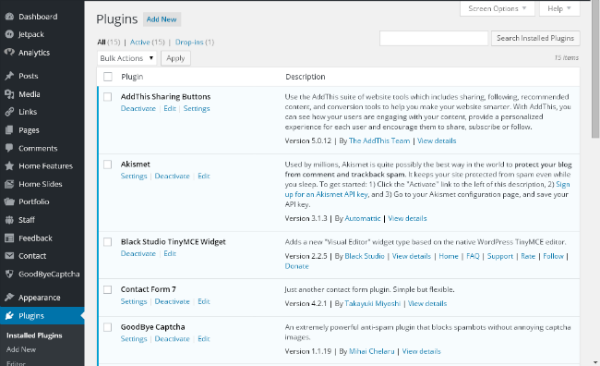Click the Analytics icon in sidebar
Viewport: 600px width, 366px height.
(9, 52)
